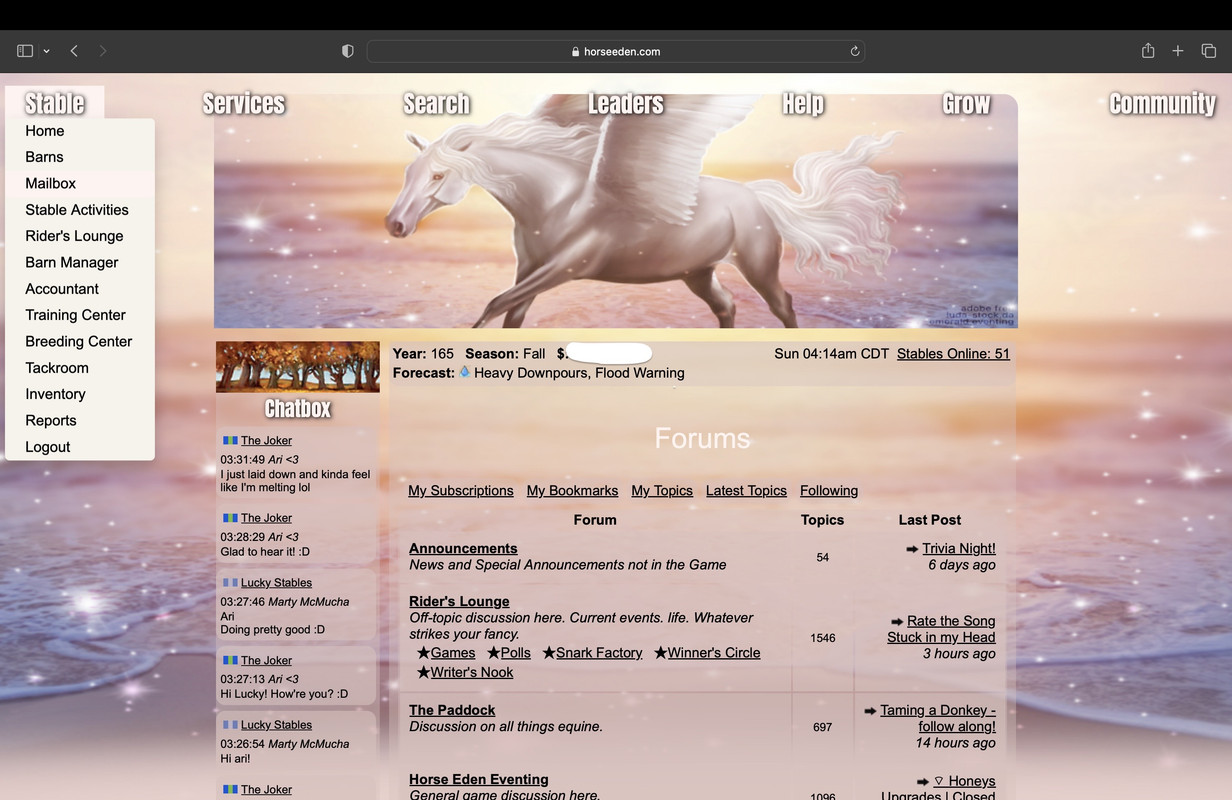This screenshot has width=1232, height=800.
Task: Go back with the browser back arrow
Action: click(x=74, y=51)
